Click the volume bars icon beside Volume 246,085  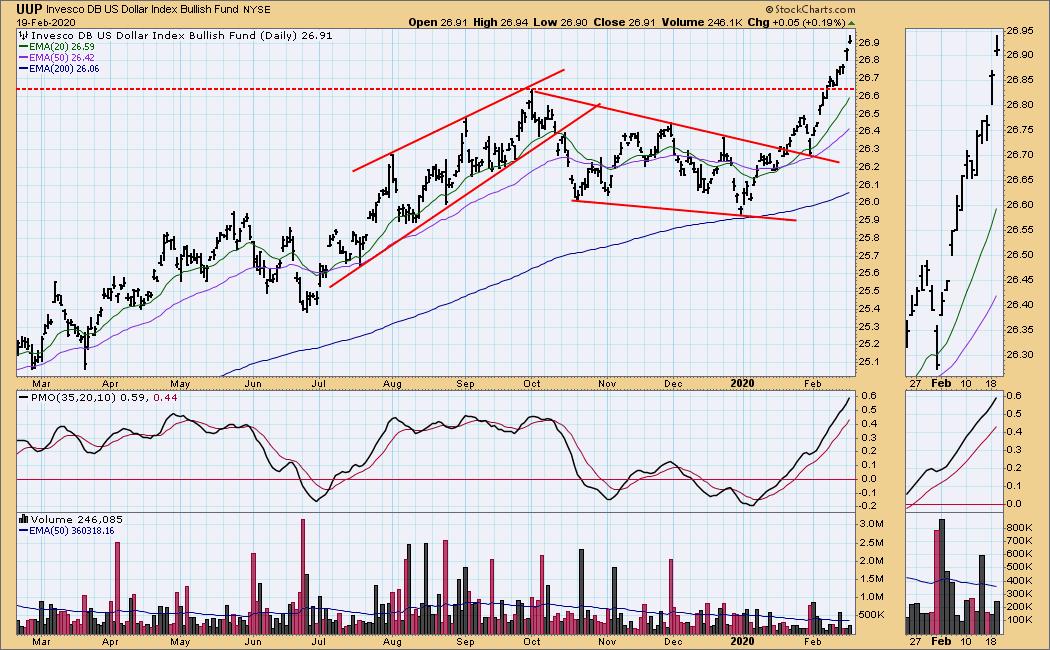coord(23,519)
